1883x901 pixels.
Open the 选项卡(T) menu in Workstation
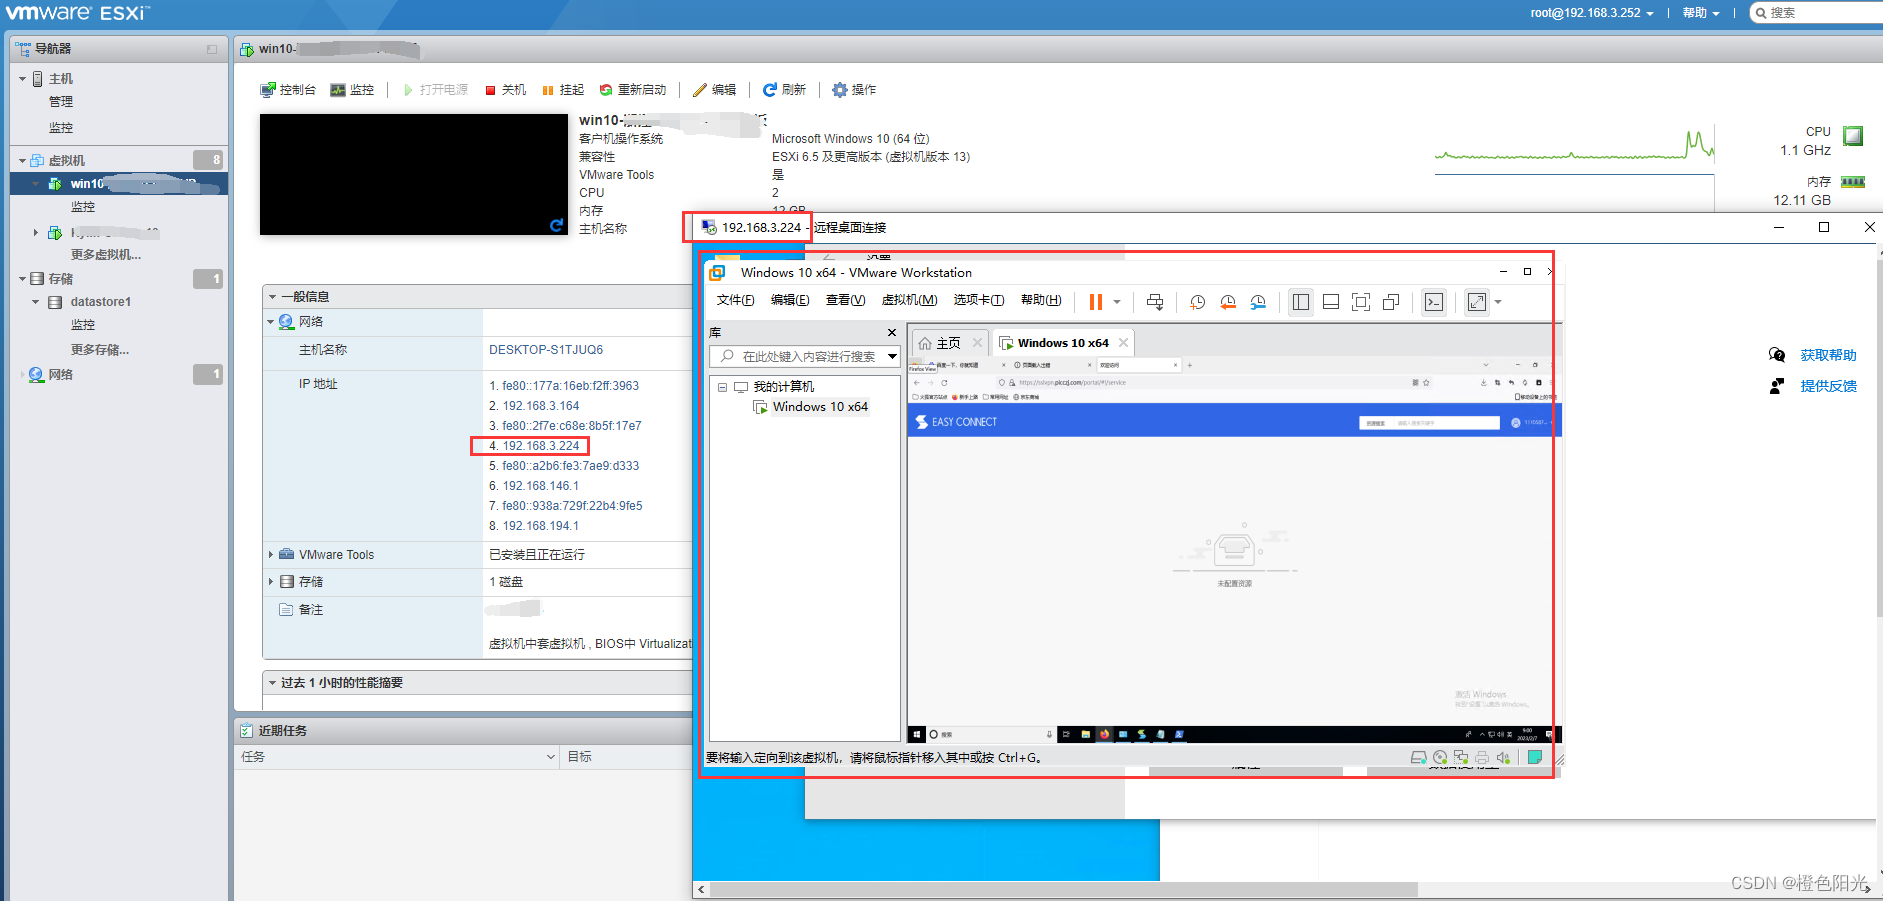click(979, 300)
